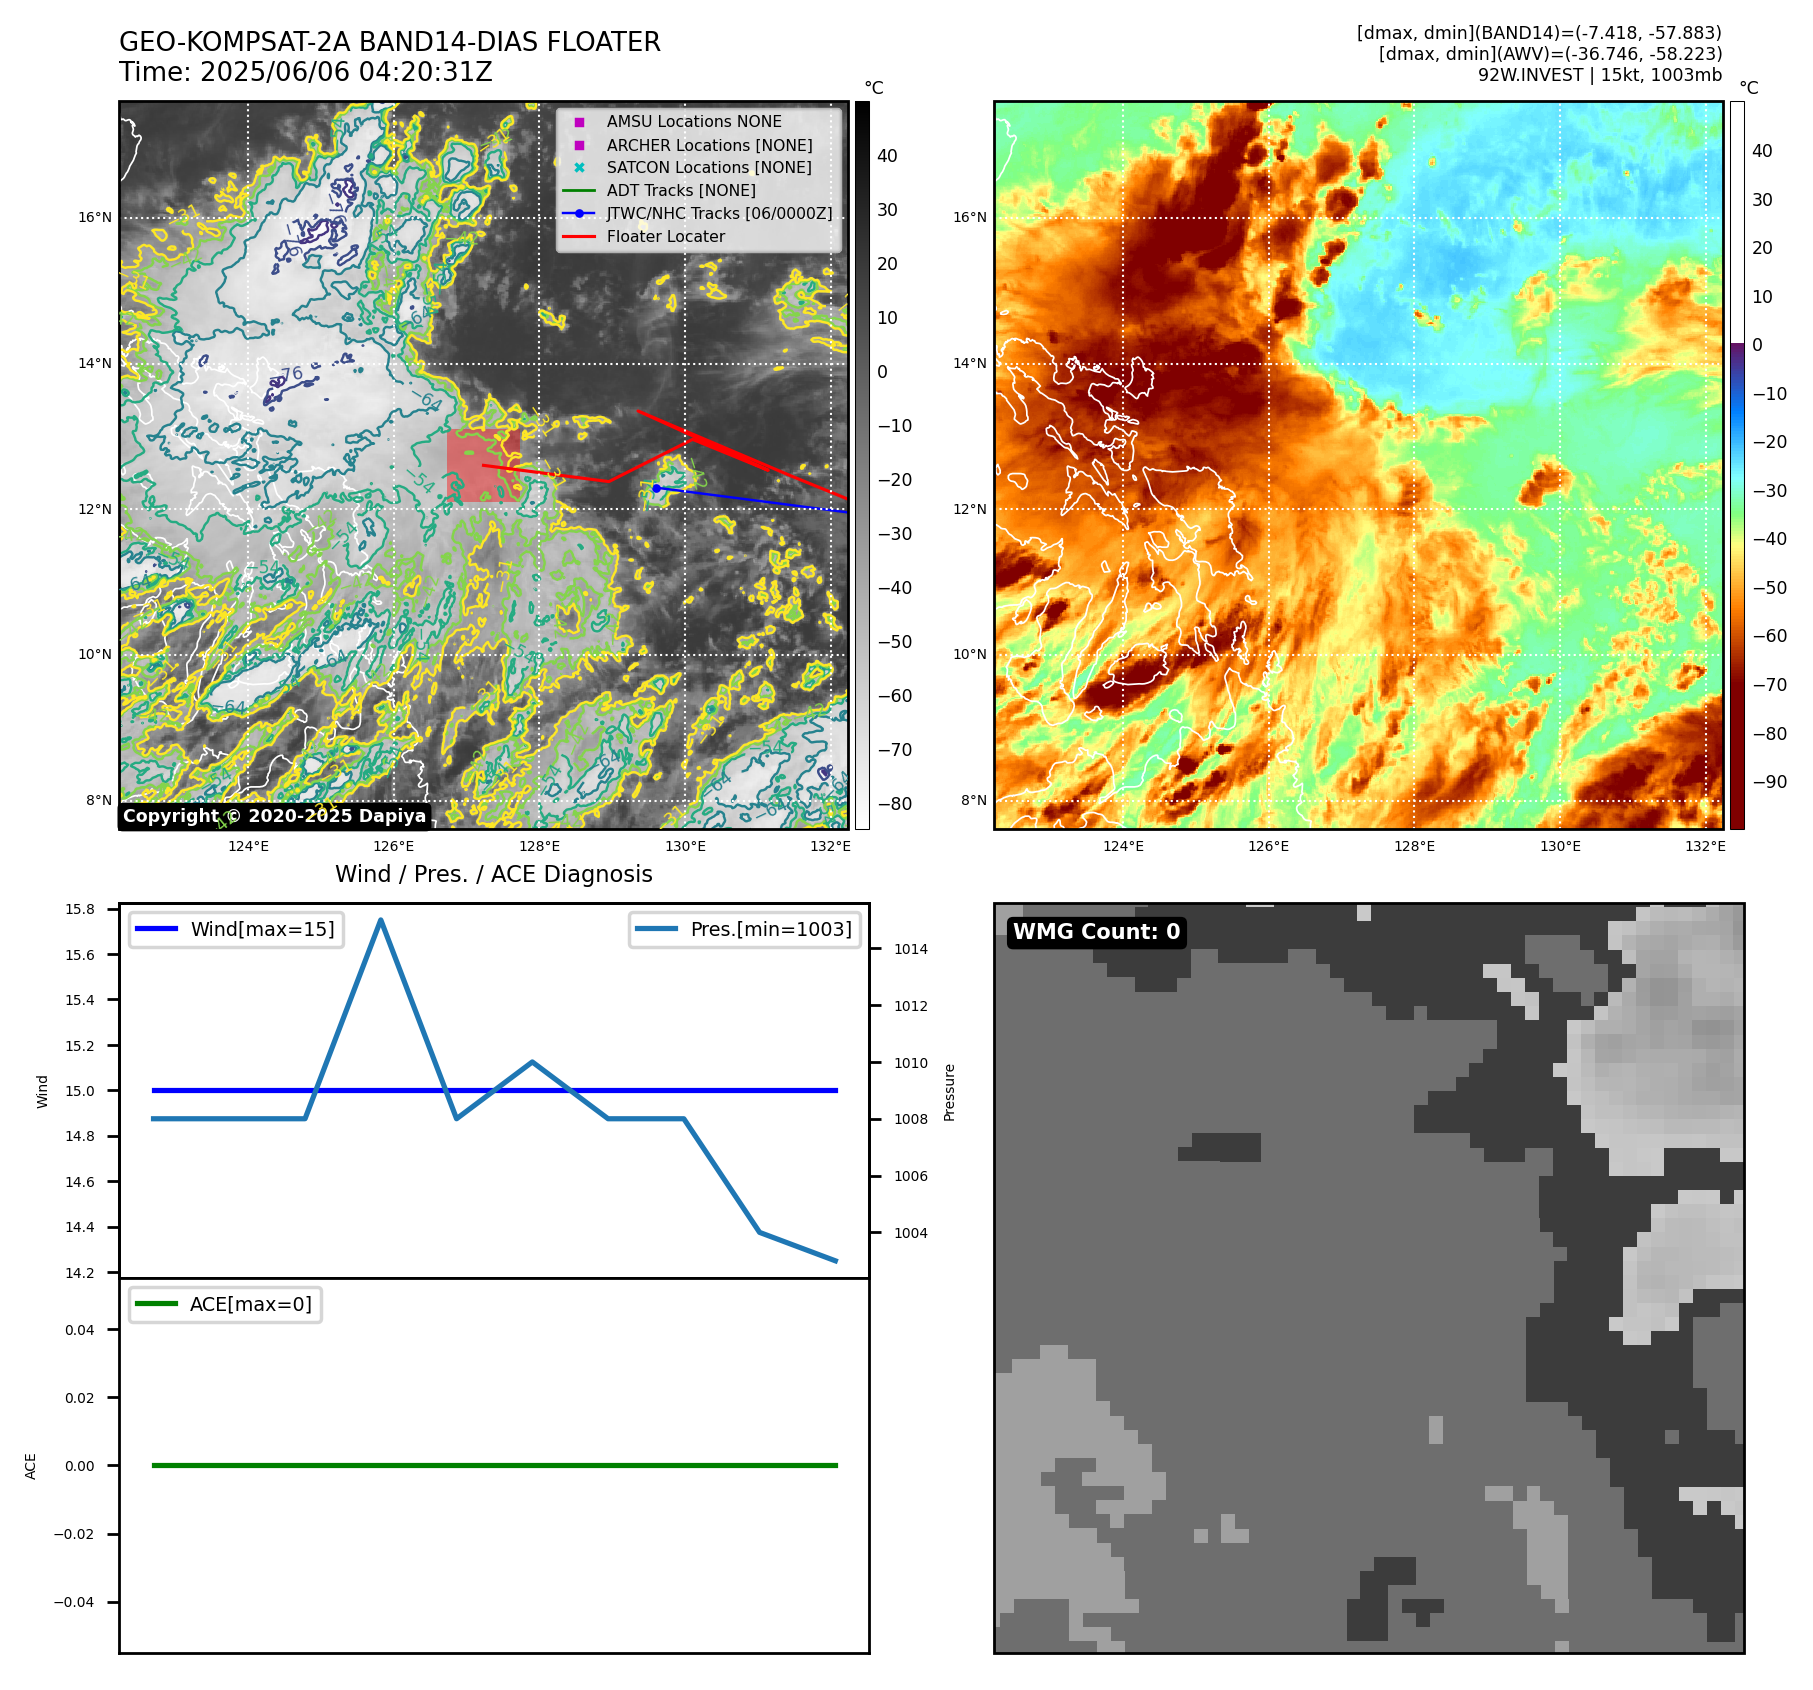Viewport: 1813px width, 1690px height.
Task: Click the flat blue Wind line at 15.0
Action: pyautogui.click(x=494, y=1090)
